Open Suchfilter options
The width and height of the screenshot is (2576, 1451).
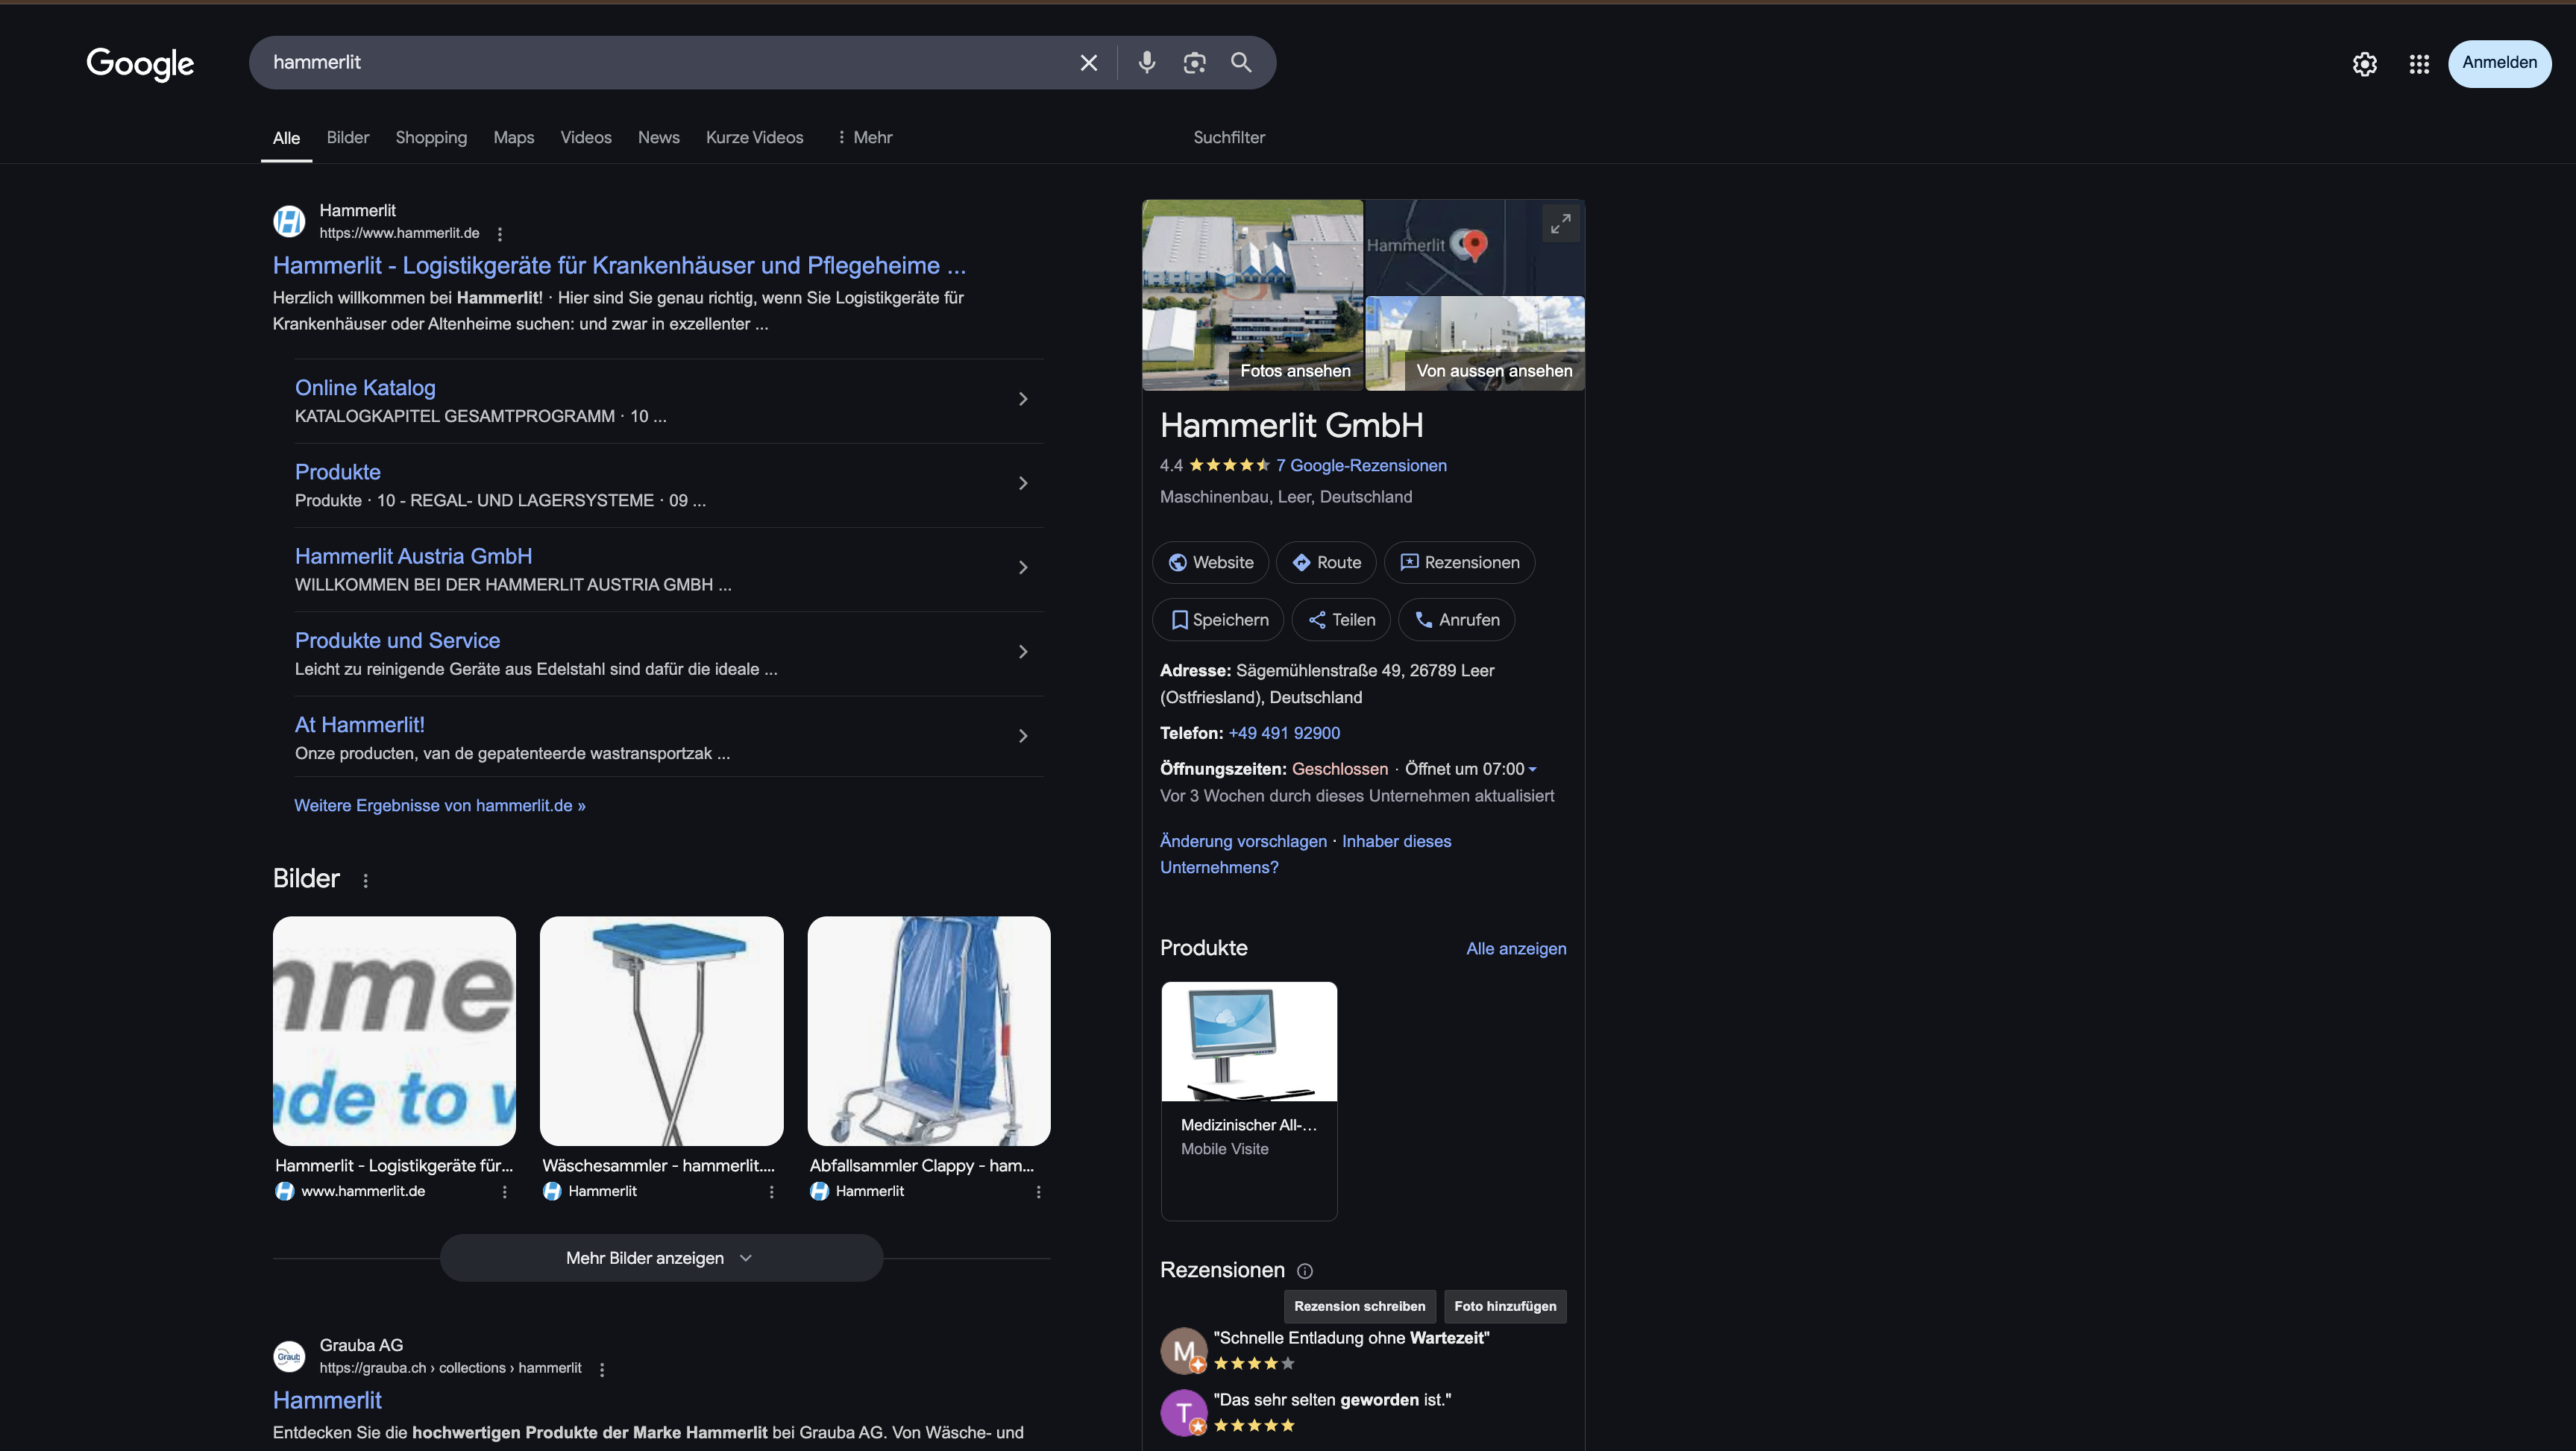pos(1229,138)
